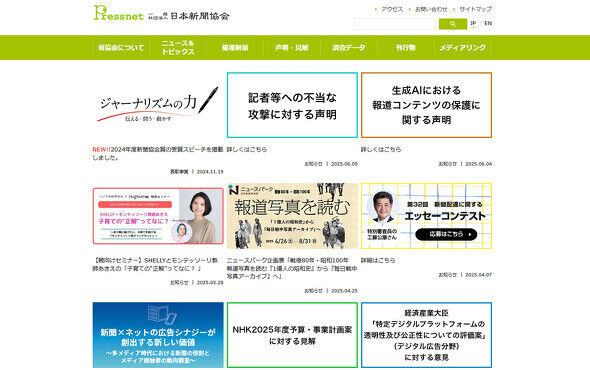Click the Pressnet 日本新聞協会 logo
The image size is (590, 370).
[161, 13]
